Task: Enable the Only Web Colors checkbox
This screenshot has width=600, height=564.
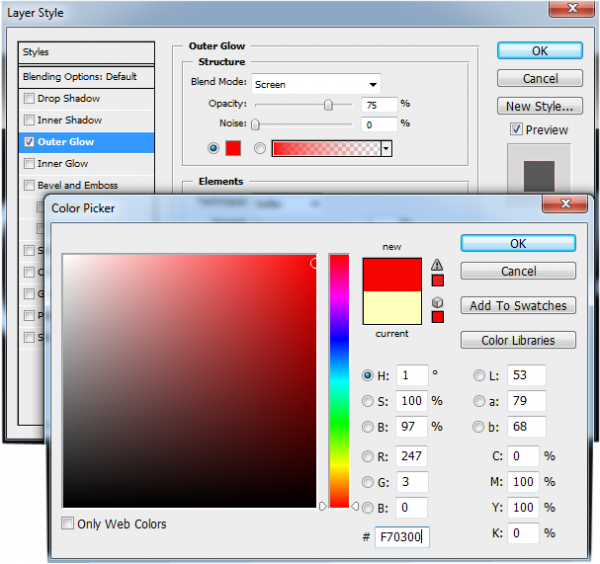Action: 68,523
